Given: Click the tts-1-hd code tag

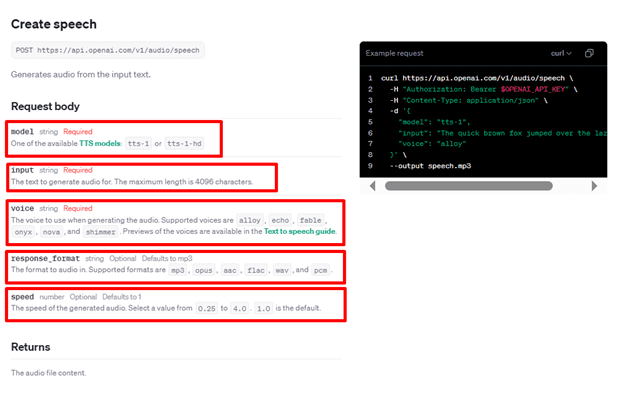Looking at the screenshot, I should pyautogui.click(x=184, y=143).
